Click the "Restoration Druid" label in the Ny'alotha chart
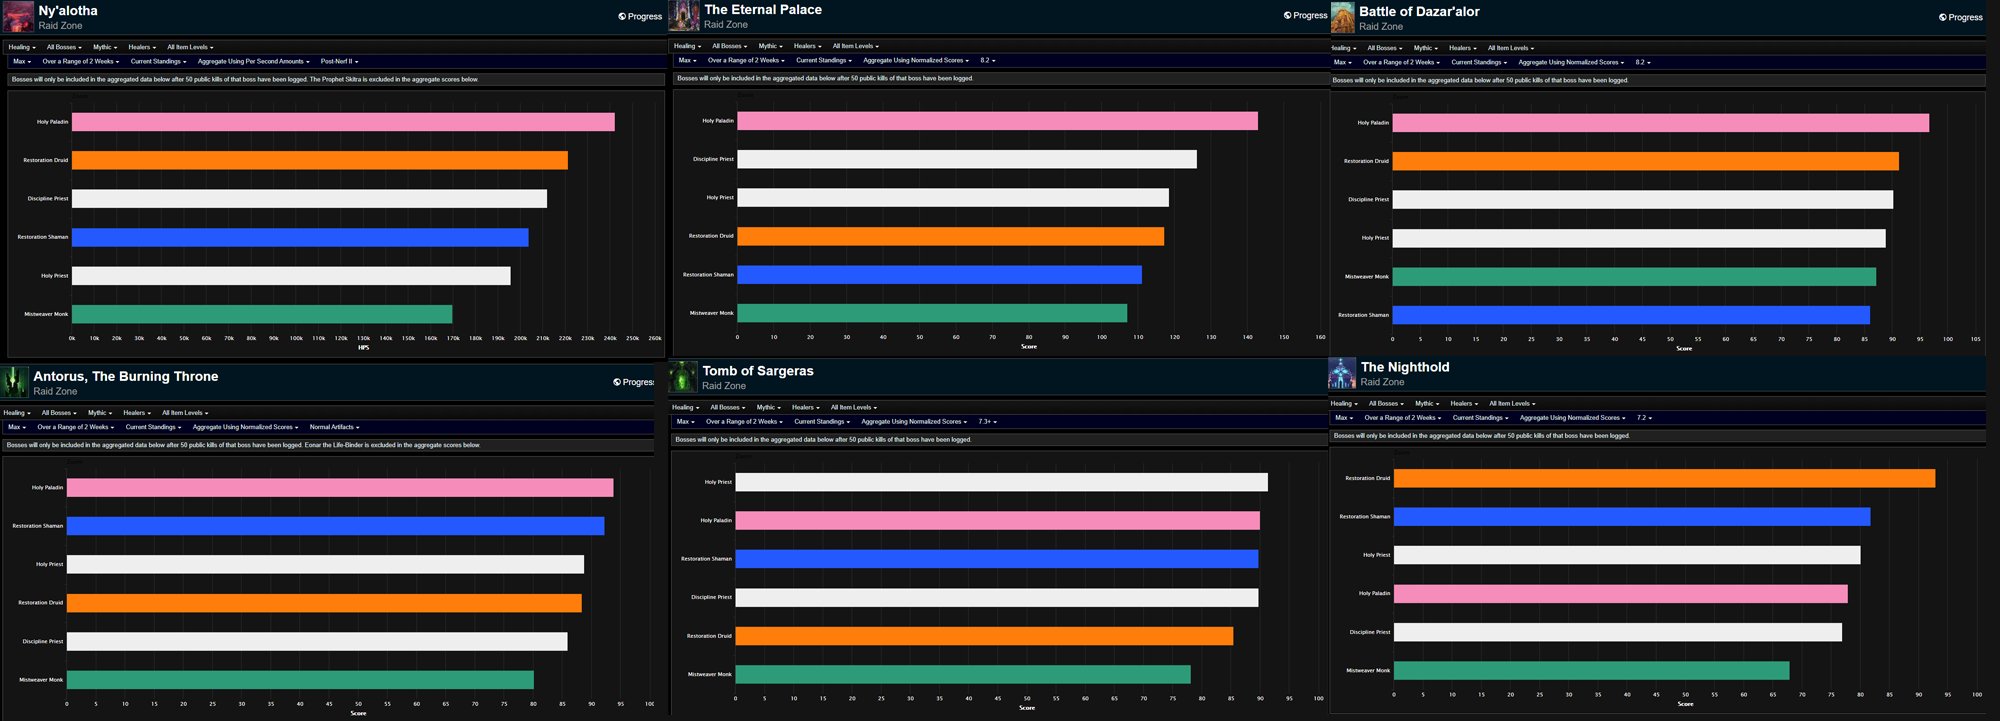Image resolution: width=2000 pixels, height=721 pixels. point(46,160)
